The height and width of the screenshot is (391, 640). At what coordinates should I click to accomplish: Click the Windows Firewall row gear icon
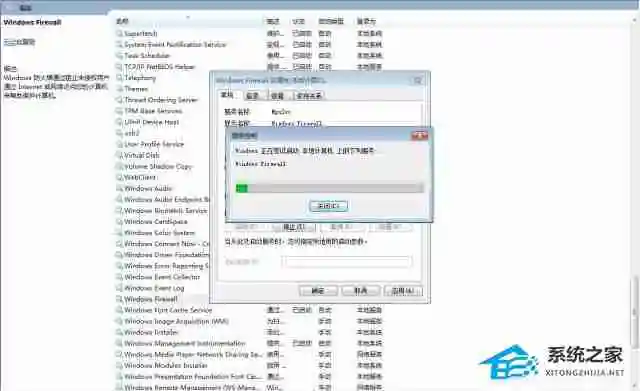pyautogui.click(x=119, y=299)
